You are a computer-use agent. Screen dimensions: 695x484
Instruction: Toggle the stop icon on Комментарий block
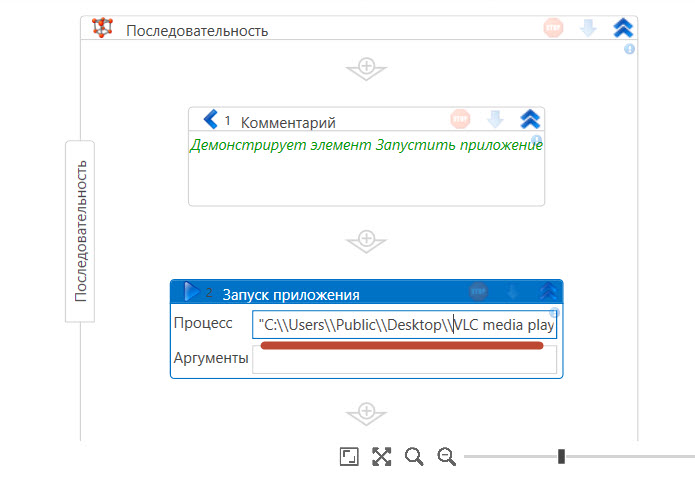tap(460, 120)
